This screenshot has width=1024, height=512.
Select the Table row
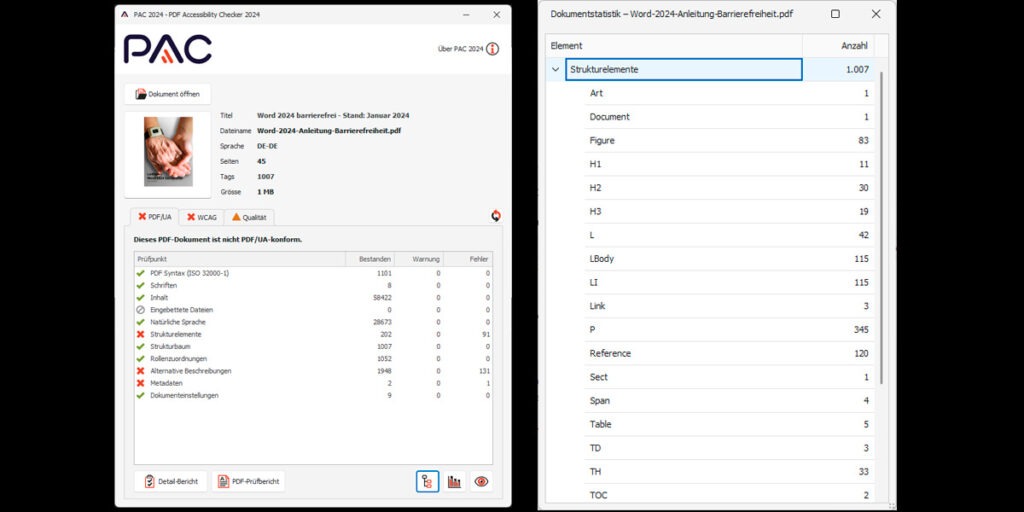729,424
